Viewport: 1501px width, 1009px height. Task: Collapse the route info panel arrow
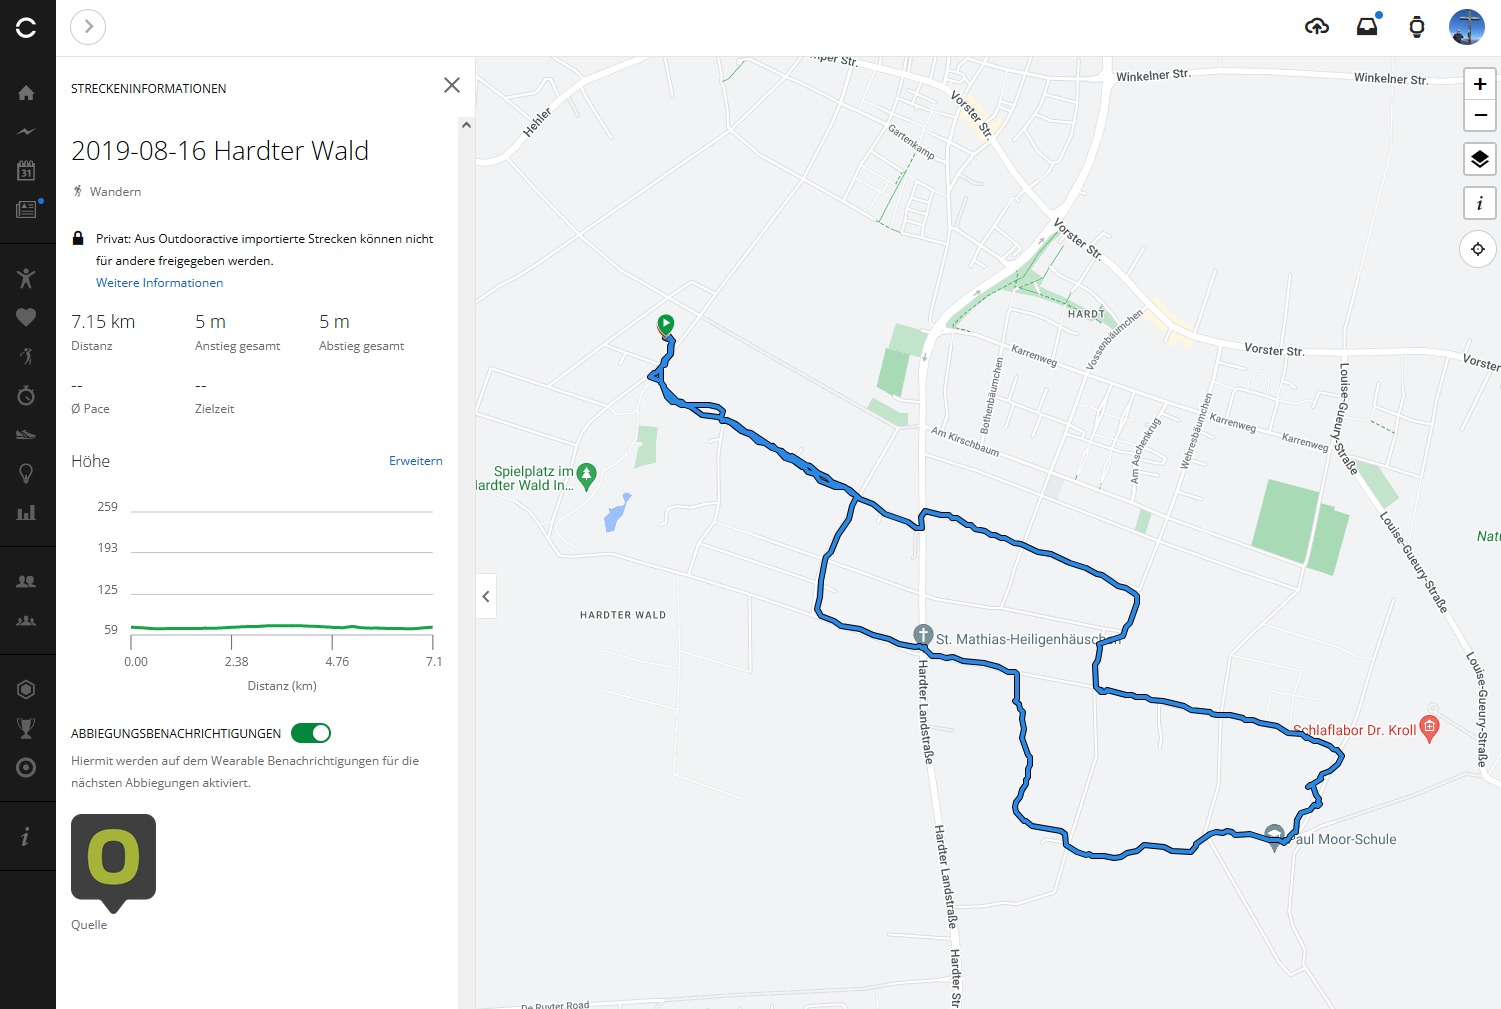pyautogui.click(x=486, y=597)
